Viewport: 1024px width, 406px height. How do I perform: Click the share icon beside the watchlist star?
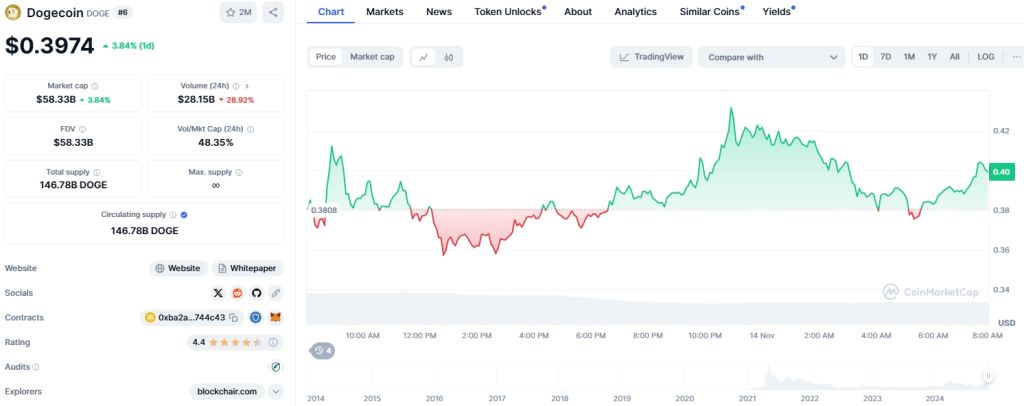pyautogui.click(x=274, y=13)
